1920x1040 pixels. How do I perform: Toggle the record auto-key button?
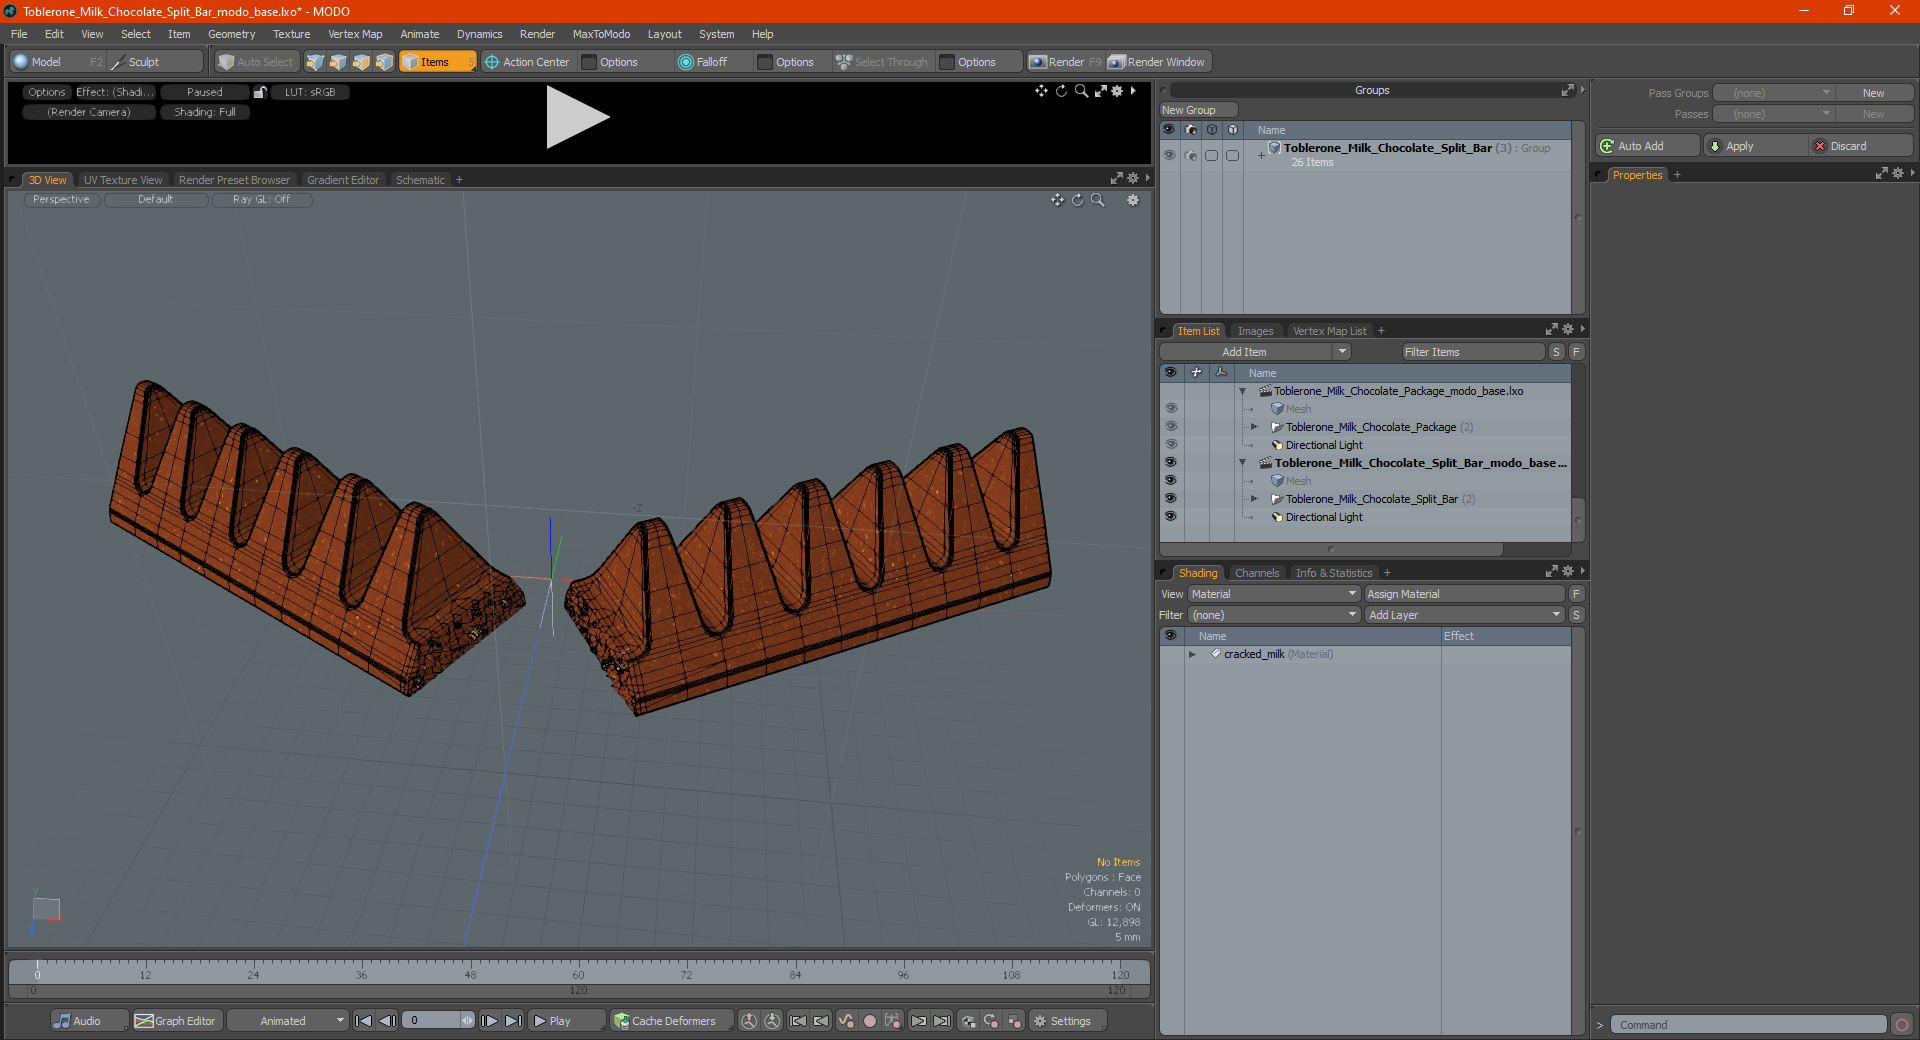[x=870, y=1021]
